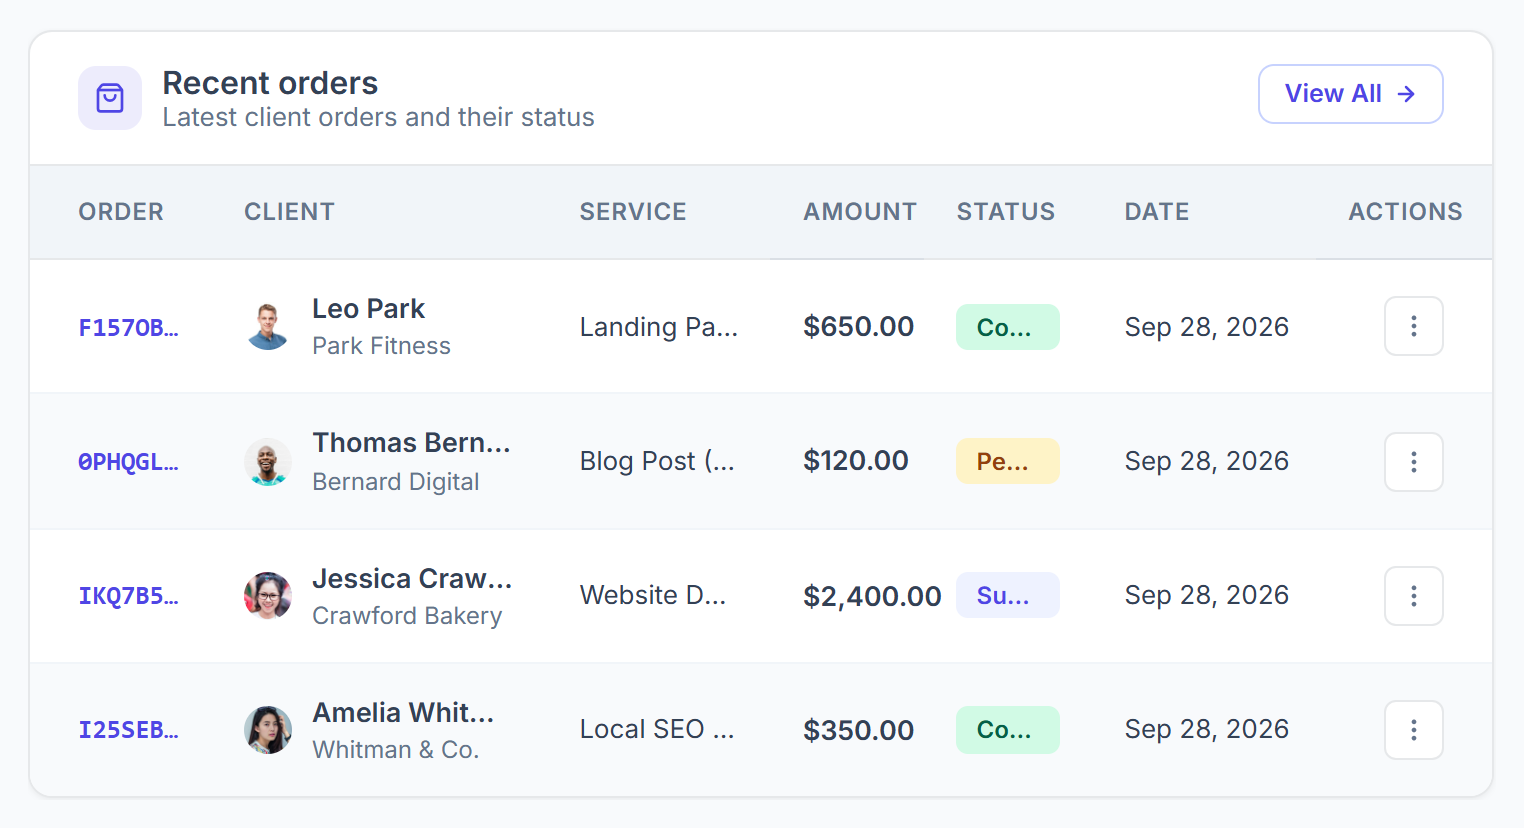Click the Bernard Digital company text

point(395,482)
